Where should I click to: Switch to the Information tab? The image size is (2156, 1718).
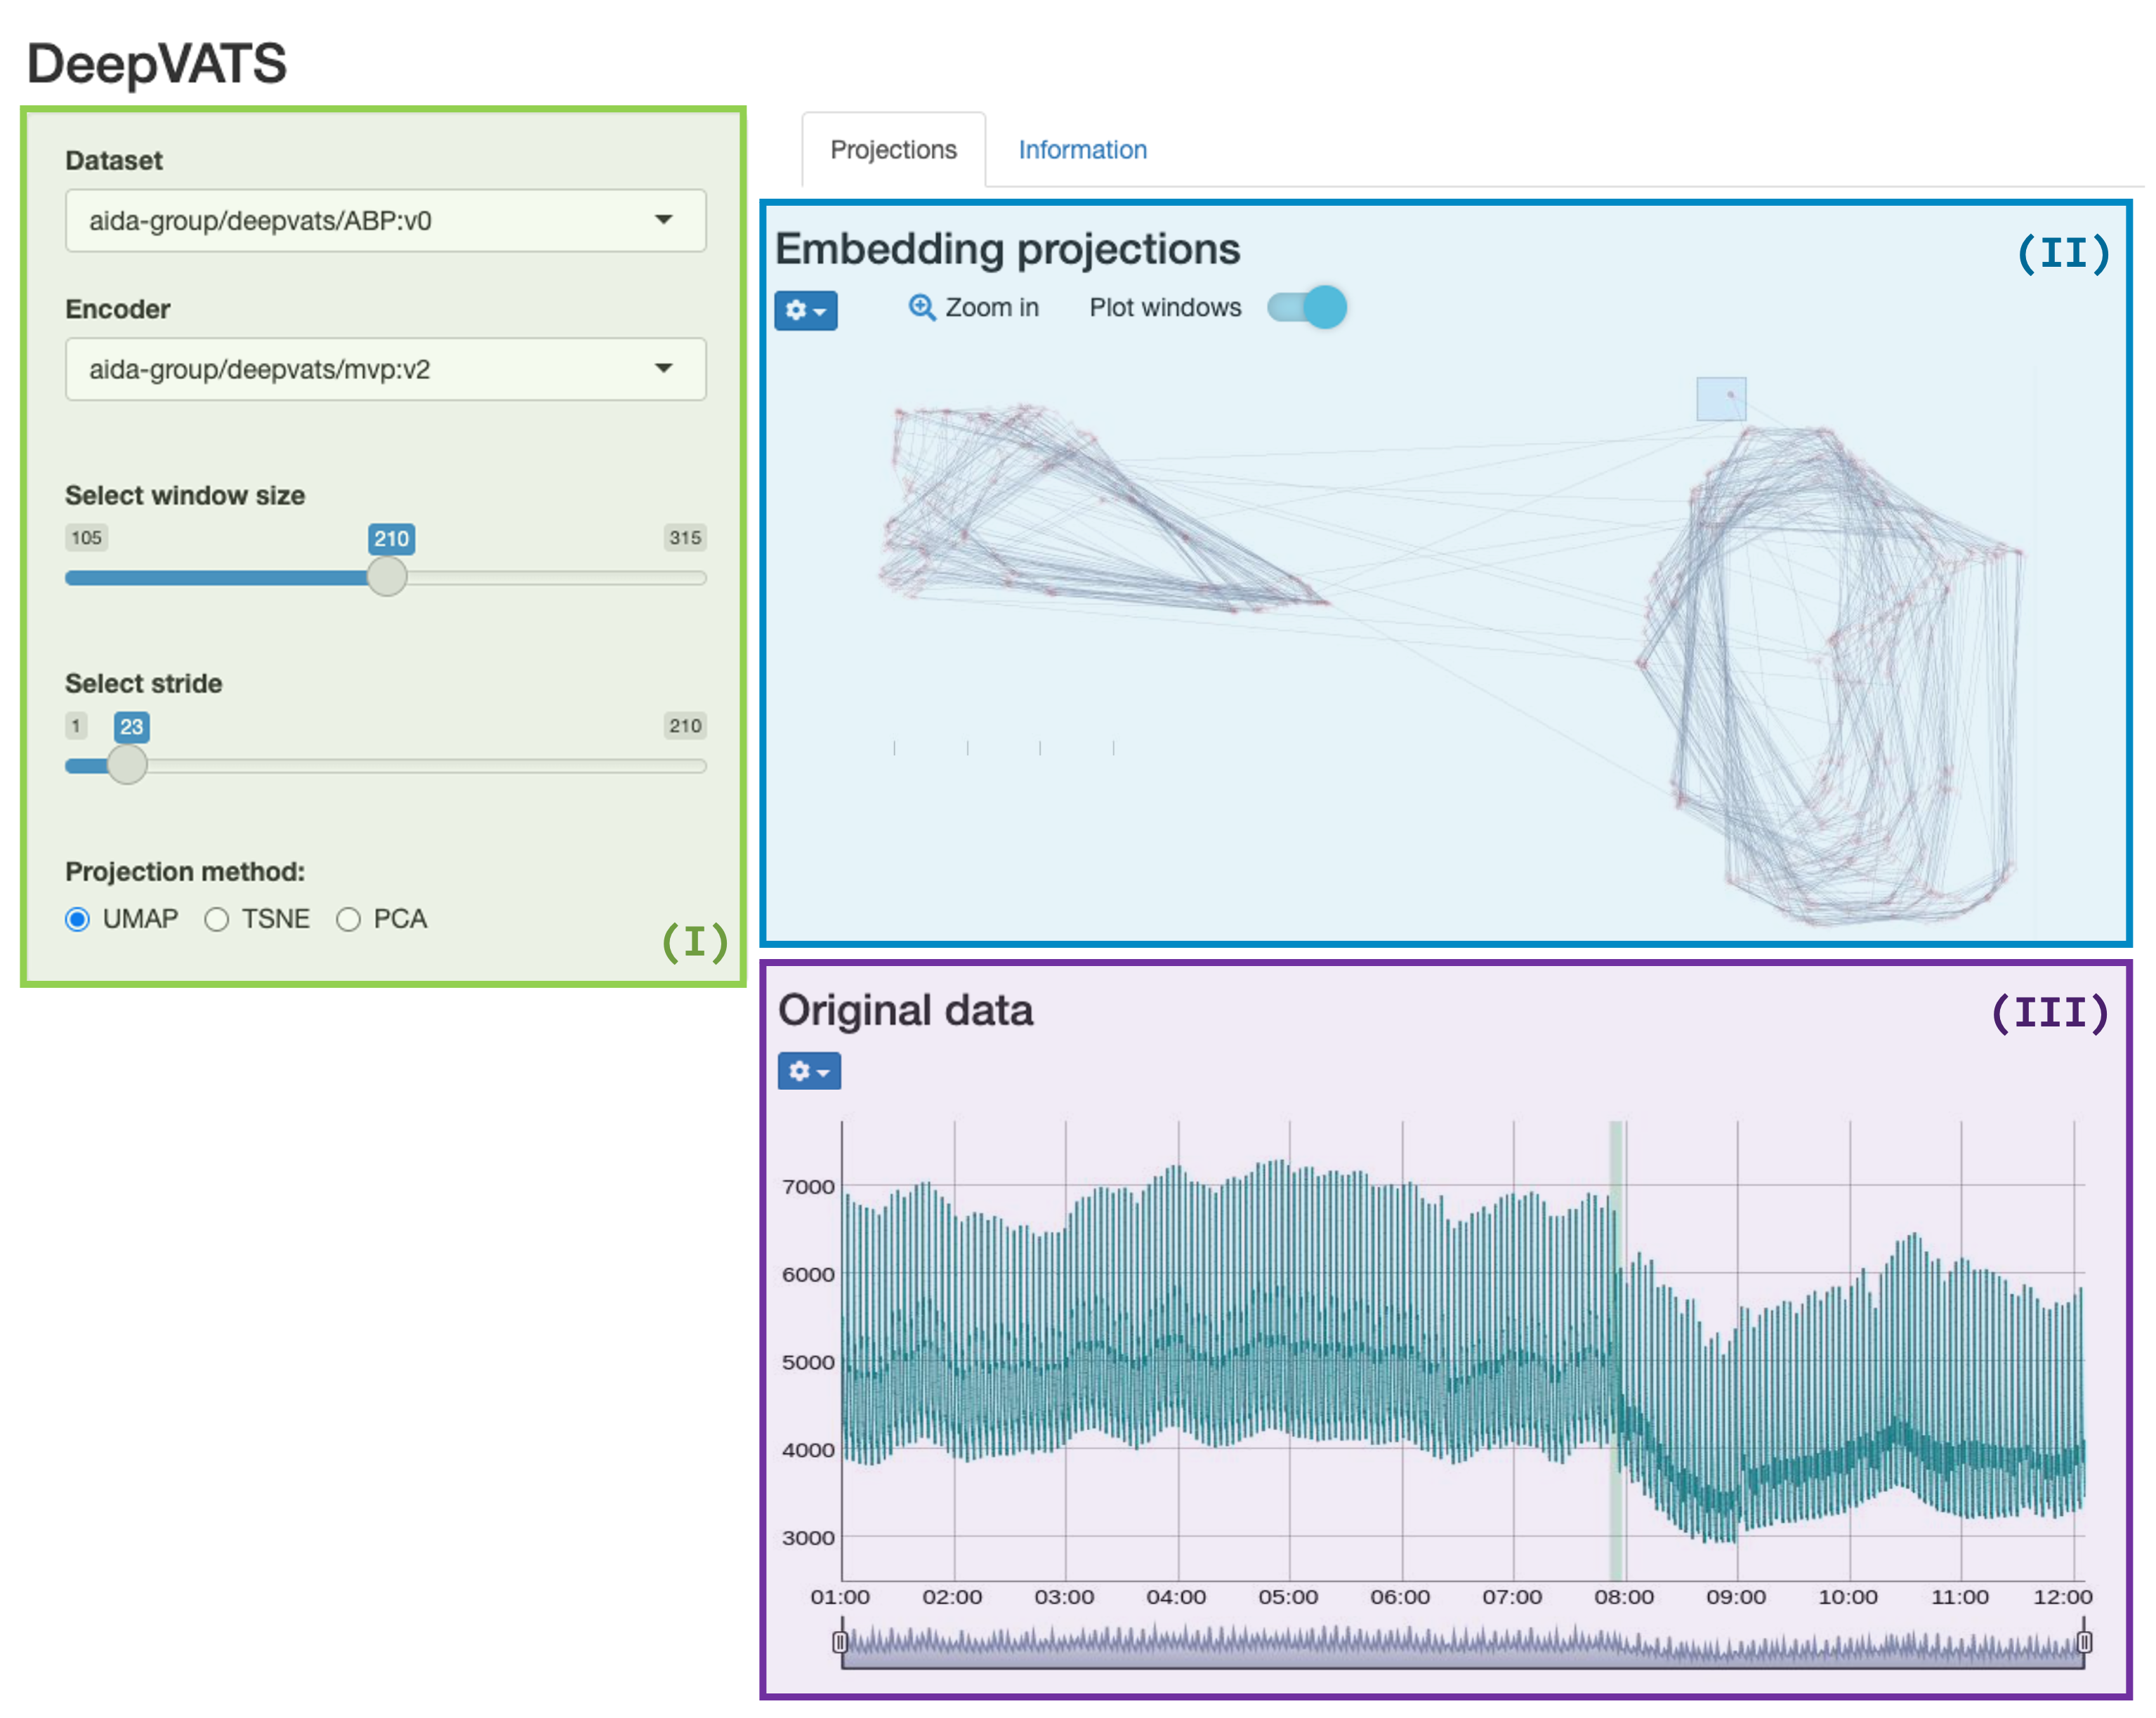point(1082,150)
